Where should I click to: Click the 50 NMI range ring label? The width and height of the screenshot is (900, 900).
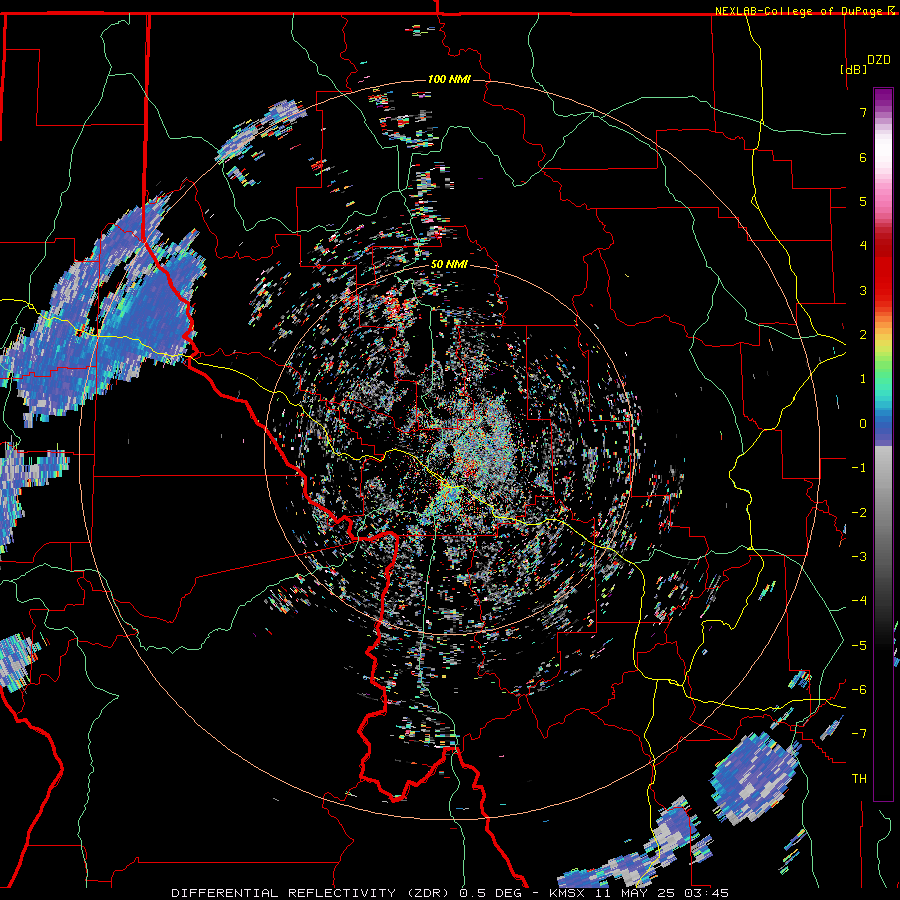pyautogui.click(x=449, y=265)
